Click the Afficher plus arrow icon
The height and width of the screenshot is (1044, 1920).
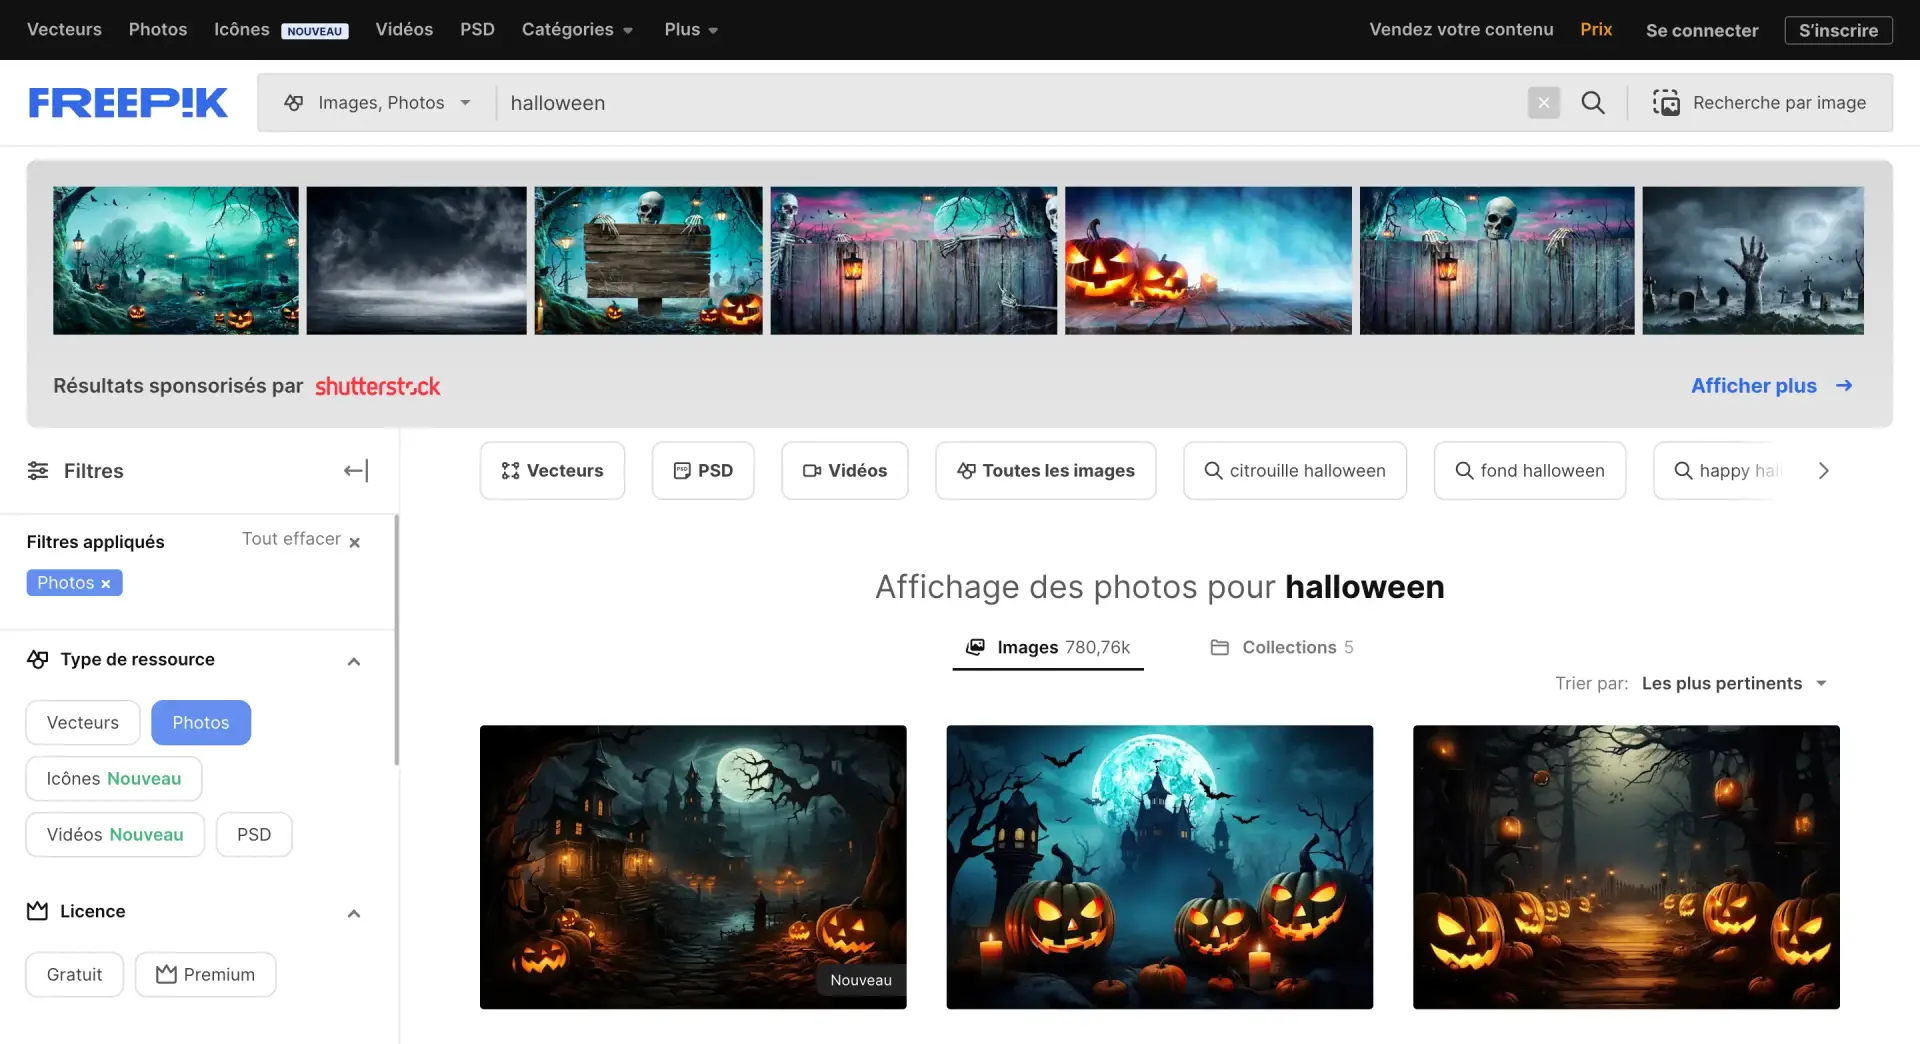point(1844,386)
